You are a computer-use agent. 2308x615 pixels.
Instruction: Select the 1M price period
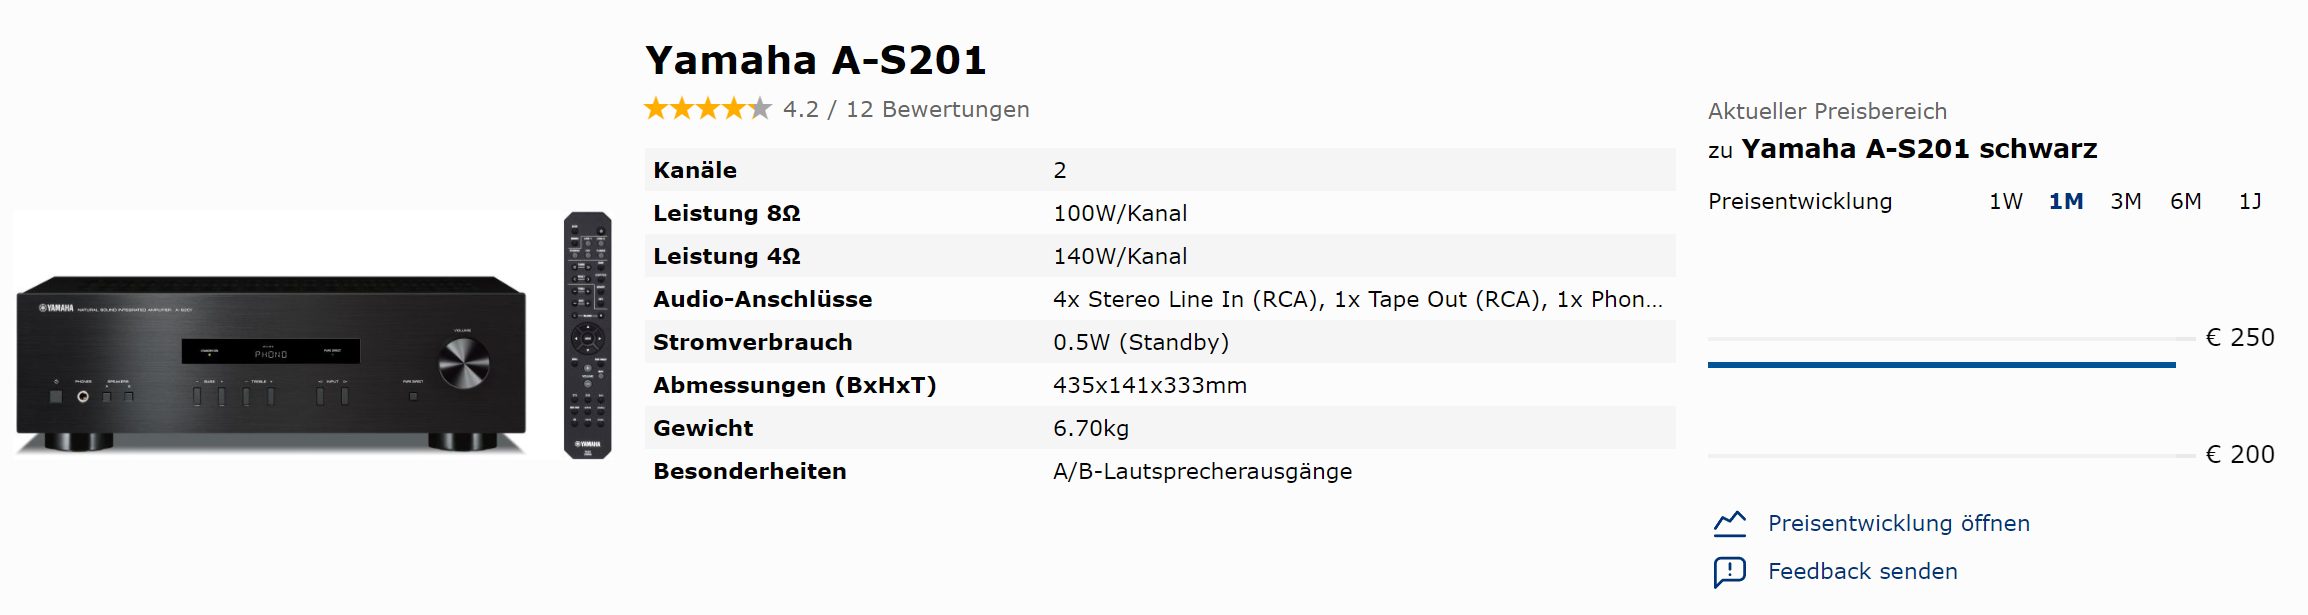pos(2066,201)
